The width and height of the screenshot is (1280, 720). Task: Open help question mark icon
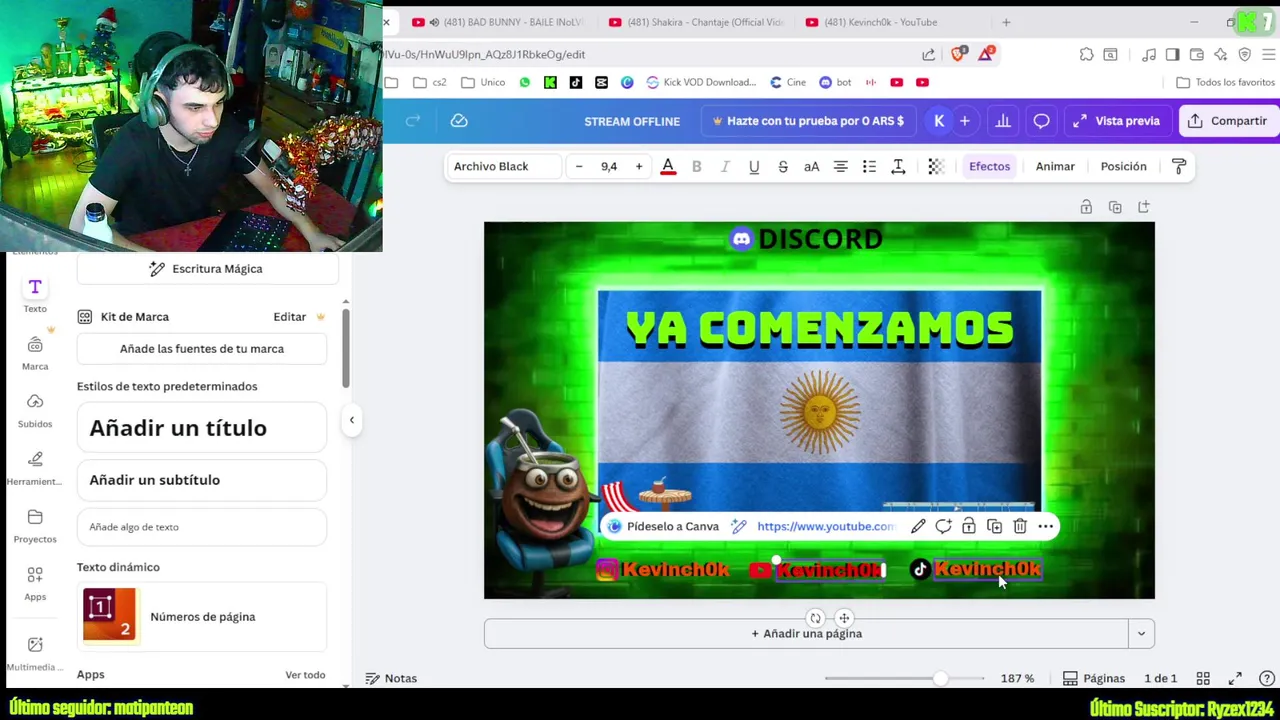(x=1267, y=678)
